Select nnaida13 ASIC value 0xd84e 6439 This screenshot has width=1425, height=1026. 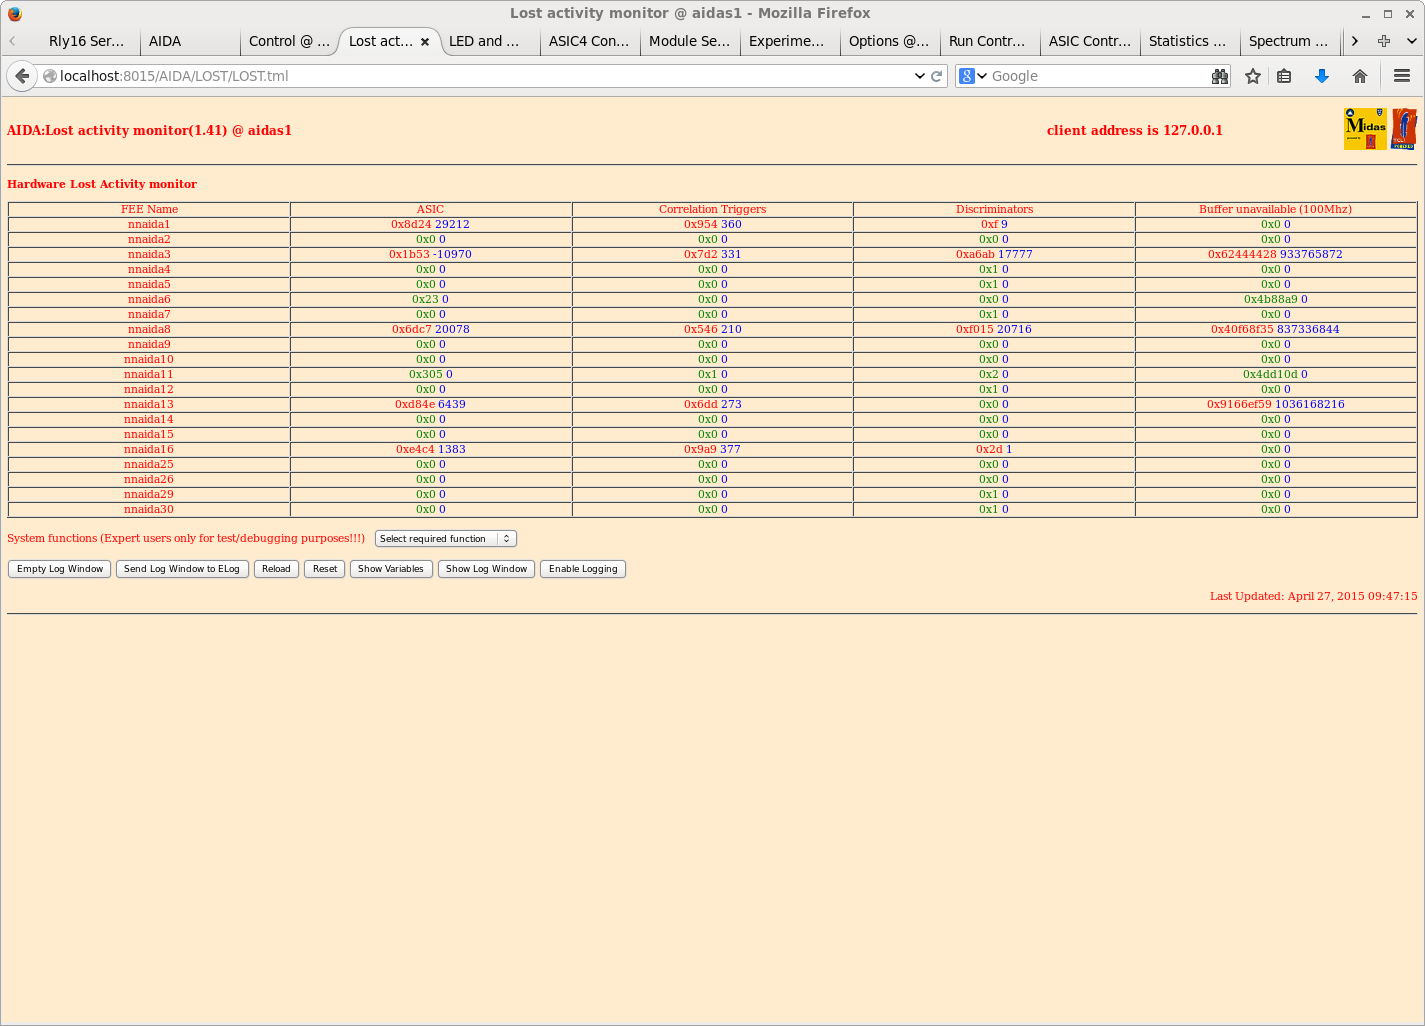(x=430, y=405)
